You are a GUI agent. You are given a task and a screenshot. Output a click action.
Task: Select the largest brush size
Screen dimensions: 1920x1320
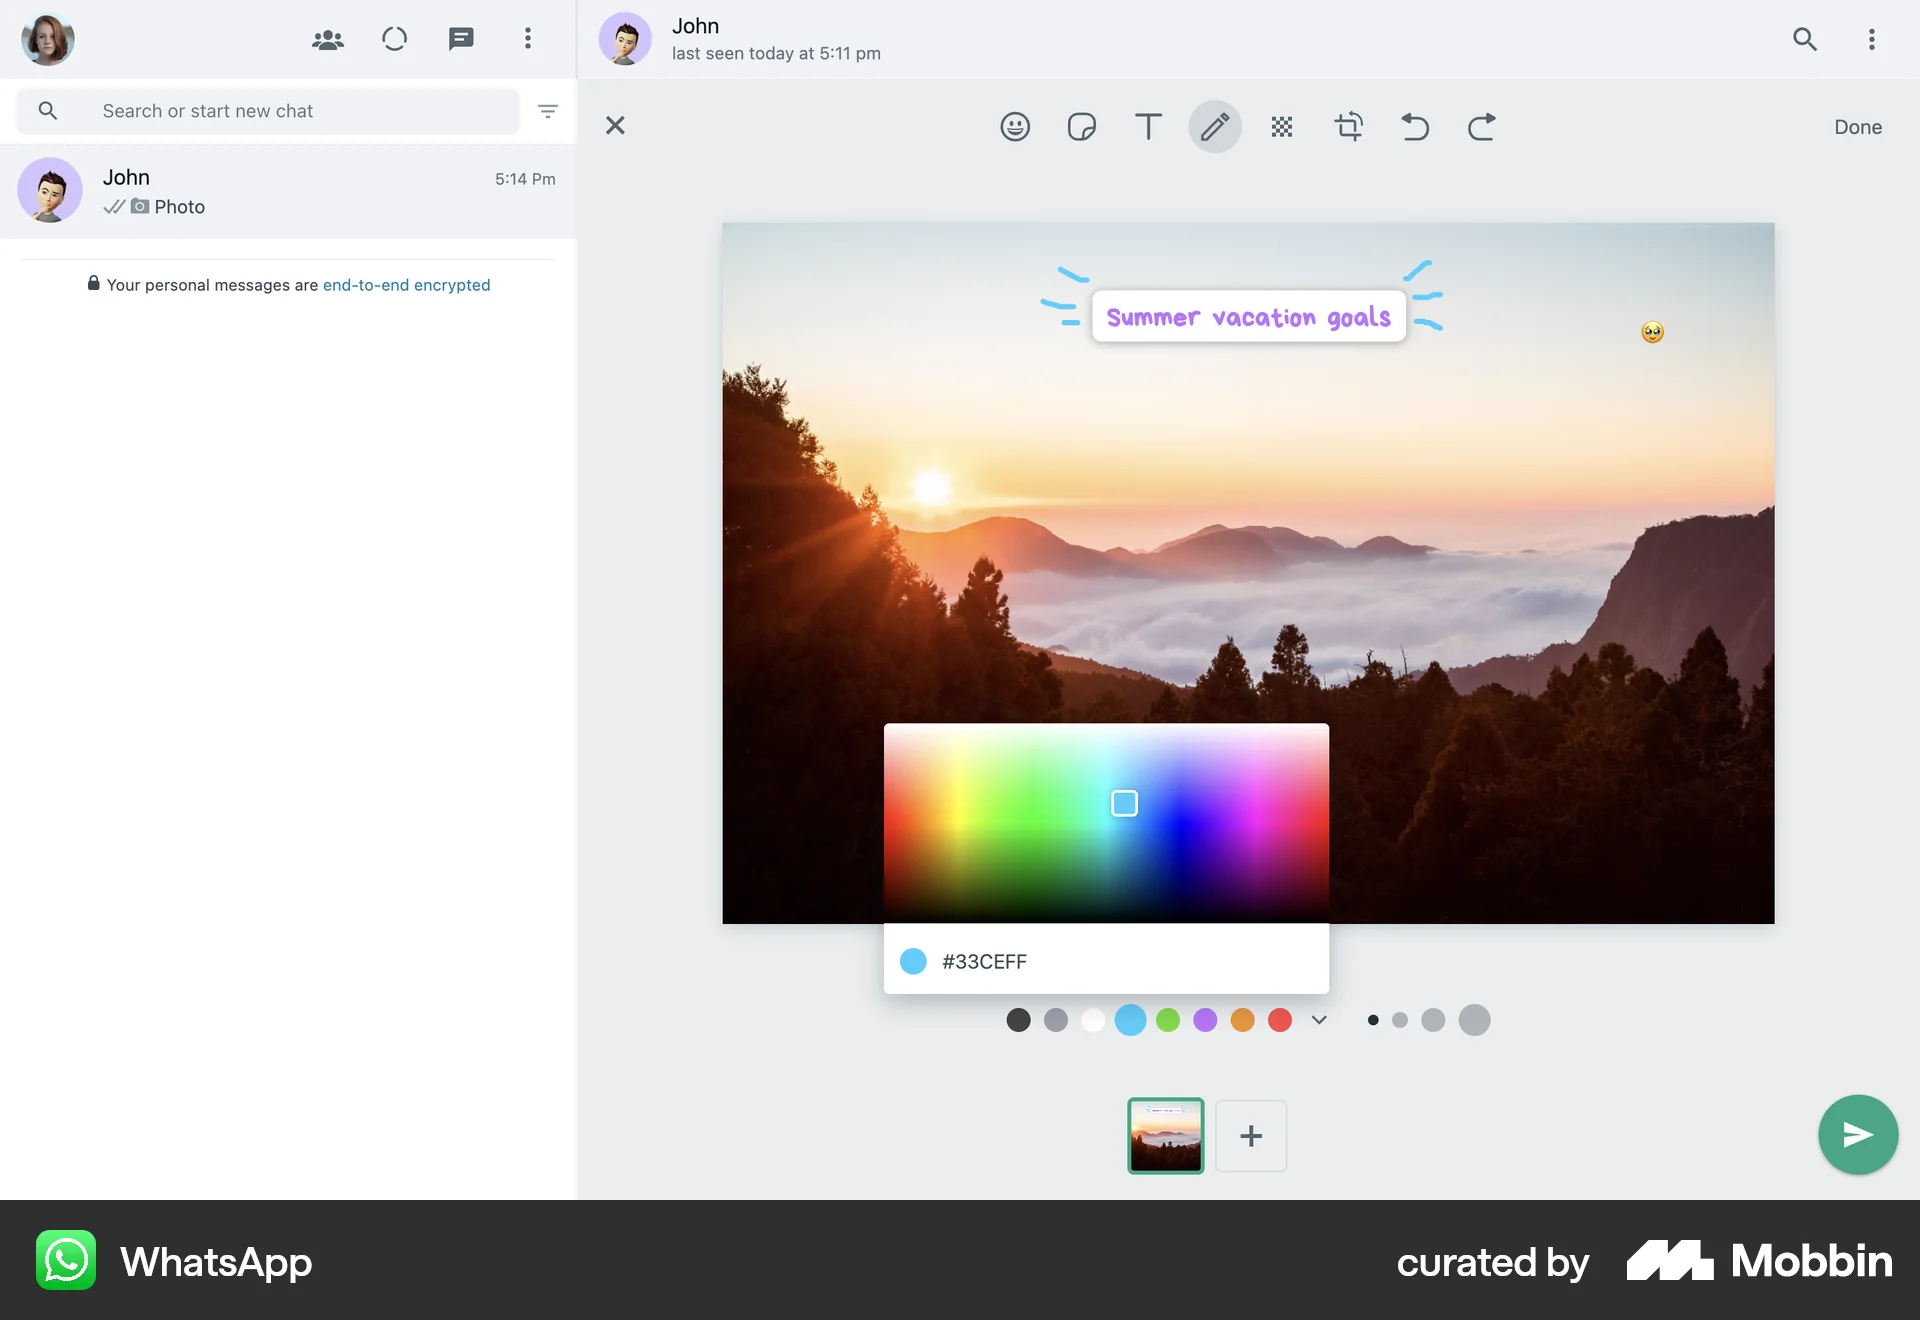pyautogui.click(x=1474, y=1020)
